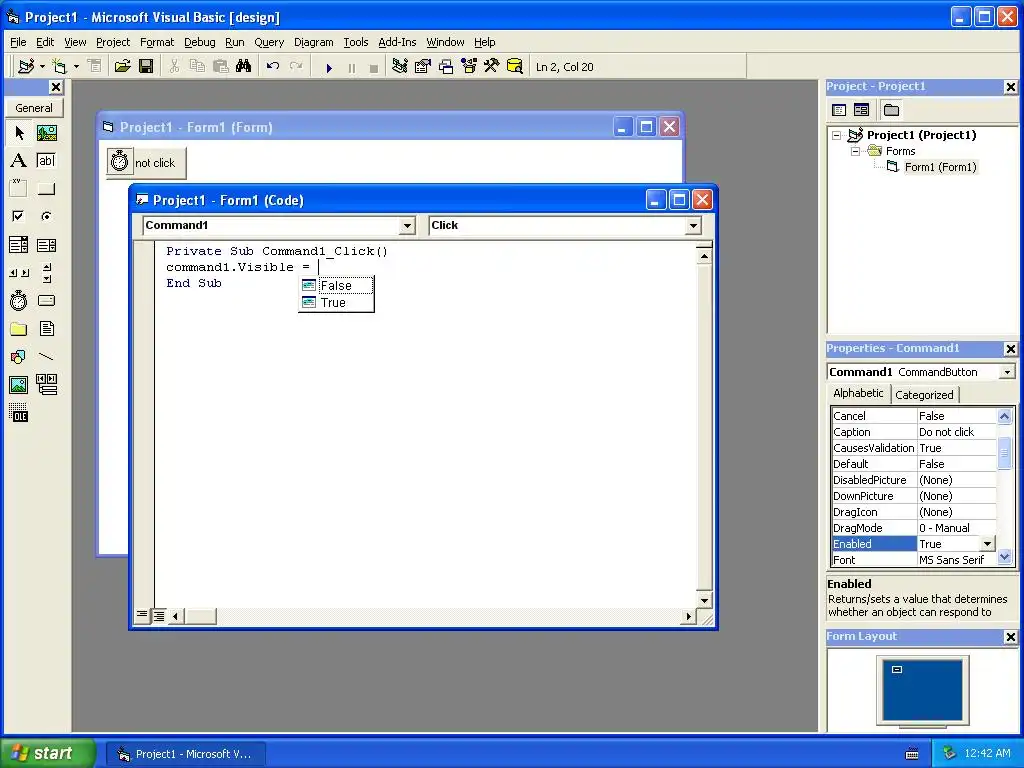Select the ListBox tool in toolbox
The height and width of the screenshot is (768, 1024).
click(x=46, y=245)
